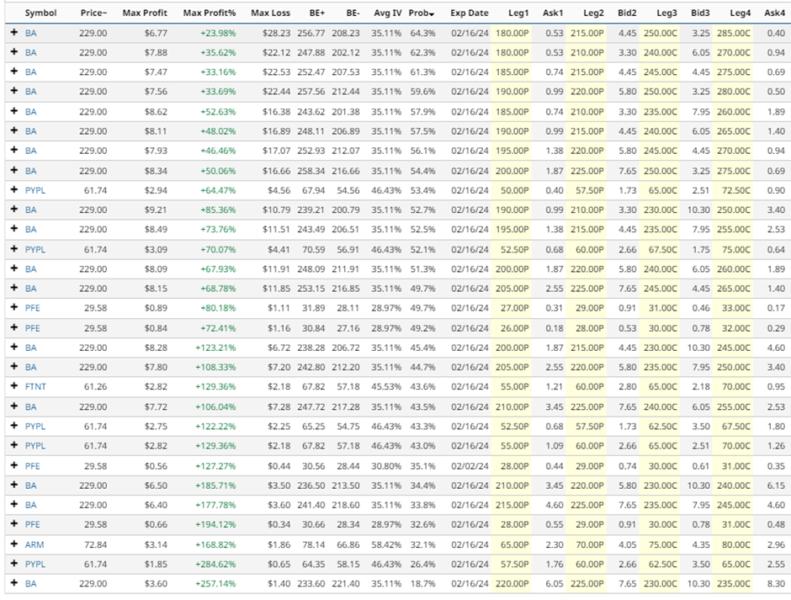Viewport: 791px width, 600px height.
Task: Expand the PYPL row with Max Profit $2.94
Action: click(14, 190)
